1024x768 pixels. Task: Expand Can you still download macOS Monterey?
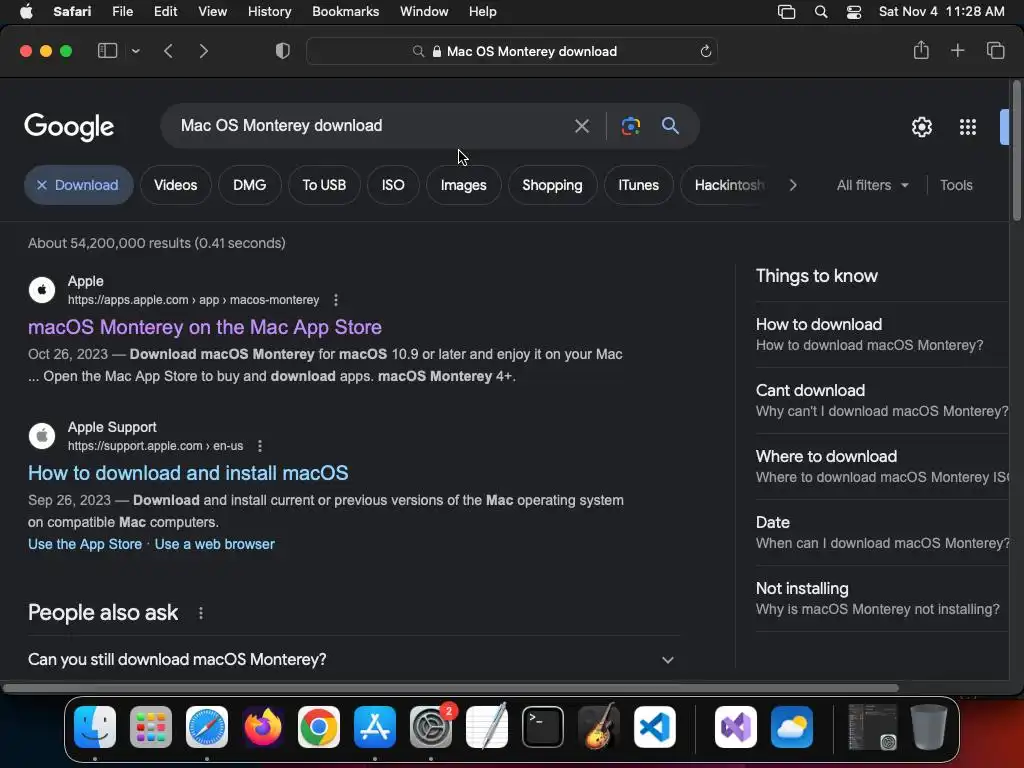353,659
